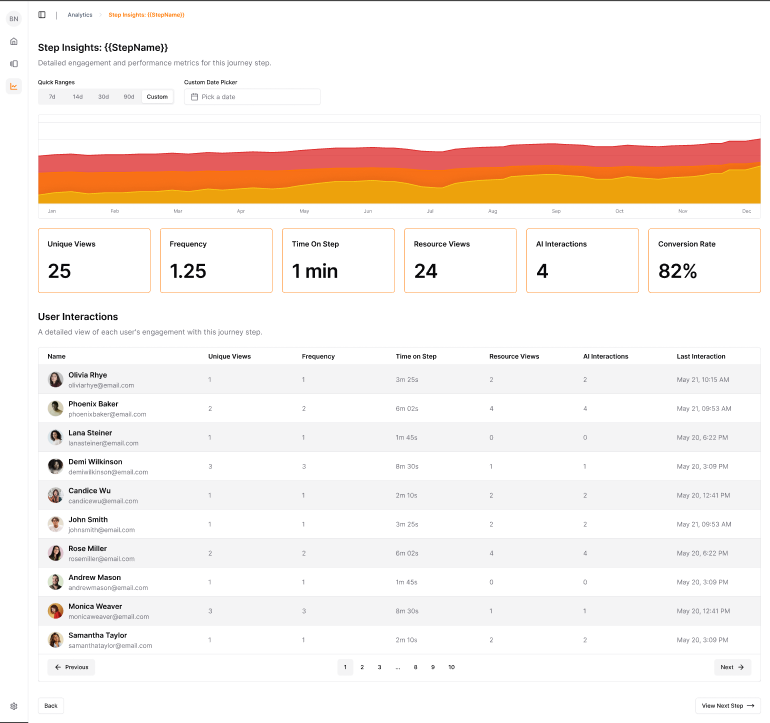Click the Back button
Viewport: 770px width, 723px height.
(51, 706)
